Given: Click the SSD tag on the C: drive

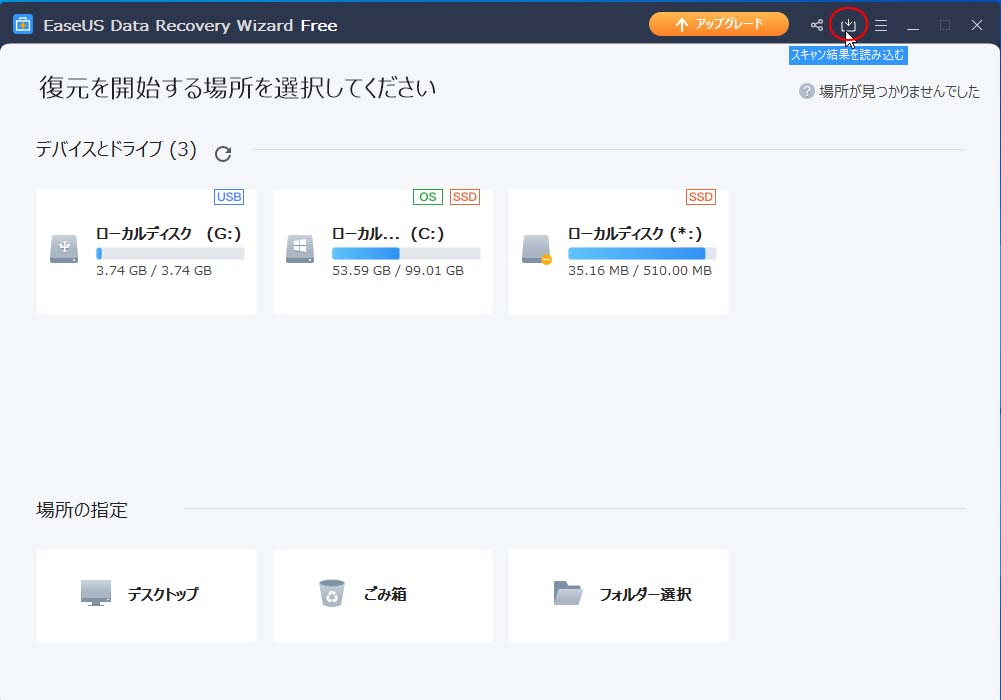Looking at the screenshot, I should point(464,197).
